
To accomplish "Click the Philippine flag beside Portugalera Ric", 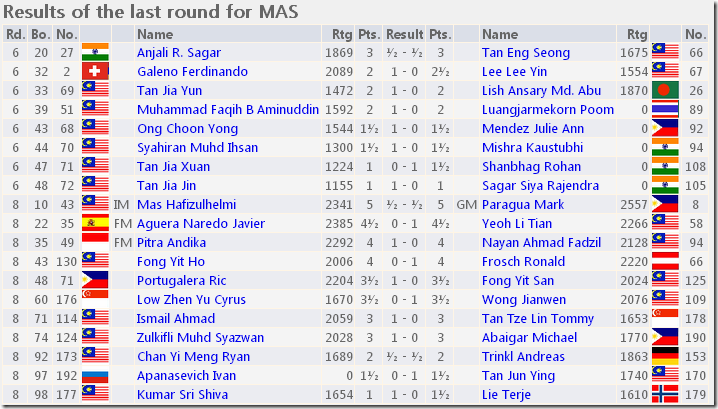I will [95, 280].
